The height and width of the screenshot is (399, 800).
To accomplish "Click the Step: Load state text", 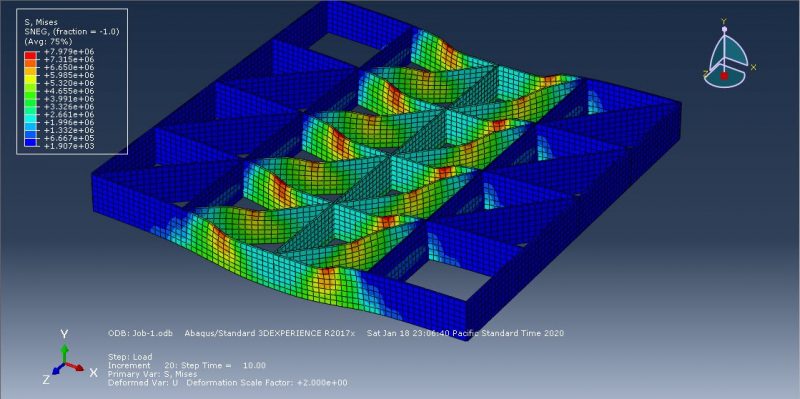I will point(130,357).
